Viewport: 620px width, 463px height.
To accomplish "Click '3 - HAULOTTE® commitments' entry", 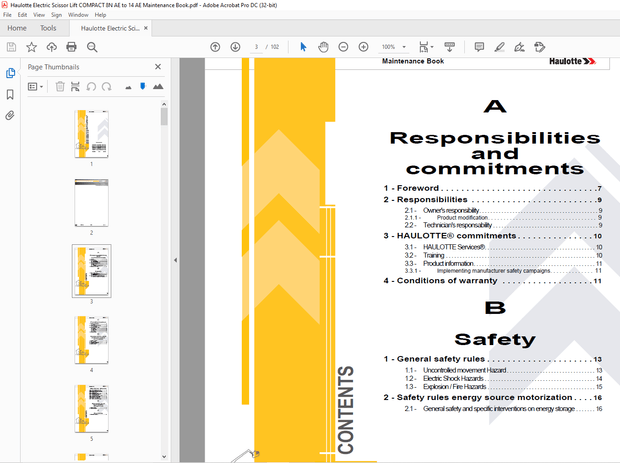I will [492, 236].
